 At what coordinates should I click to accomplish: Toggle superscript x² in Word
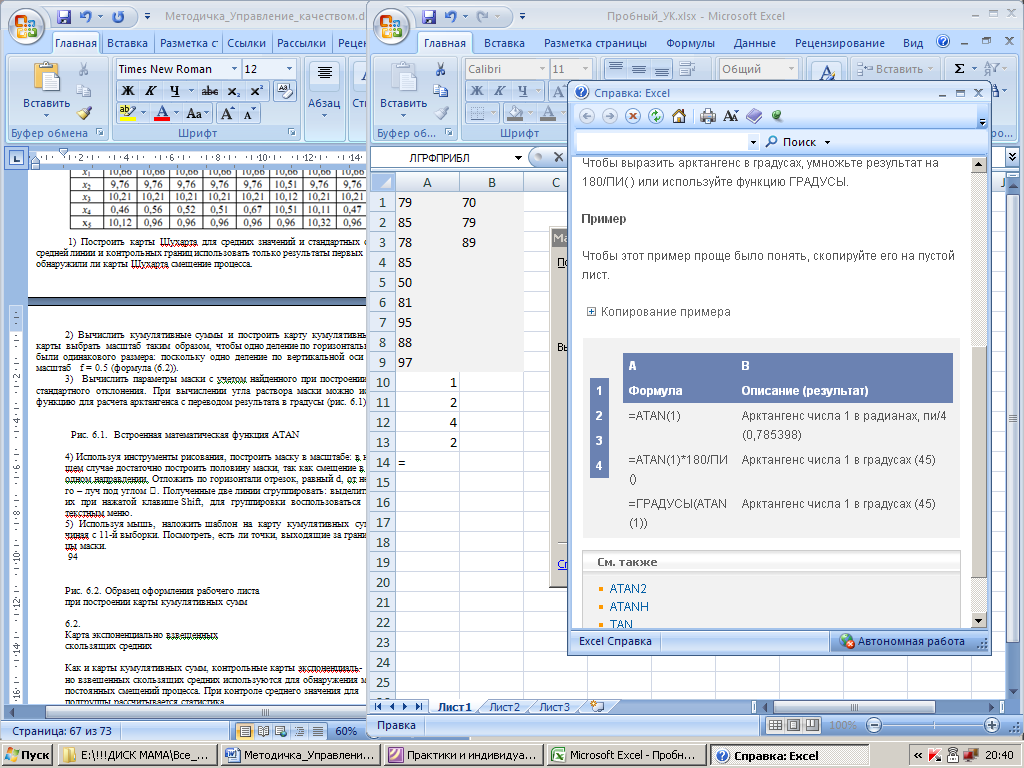point(256,91)
